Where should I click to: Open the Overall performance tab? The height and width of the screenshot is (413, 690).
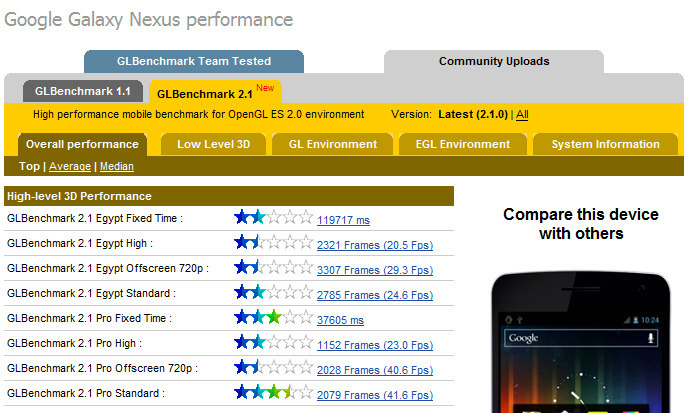pyautogui.click(x=82, y=144)
